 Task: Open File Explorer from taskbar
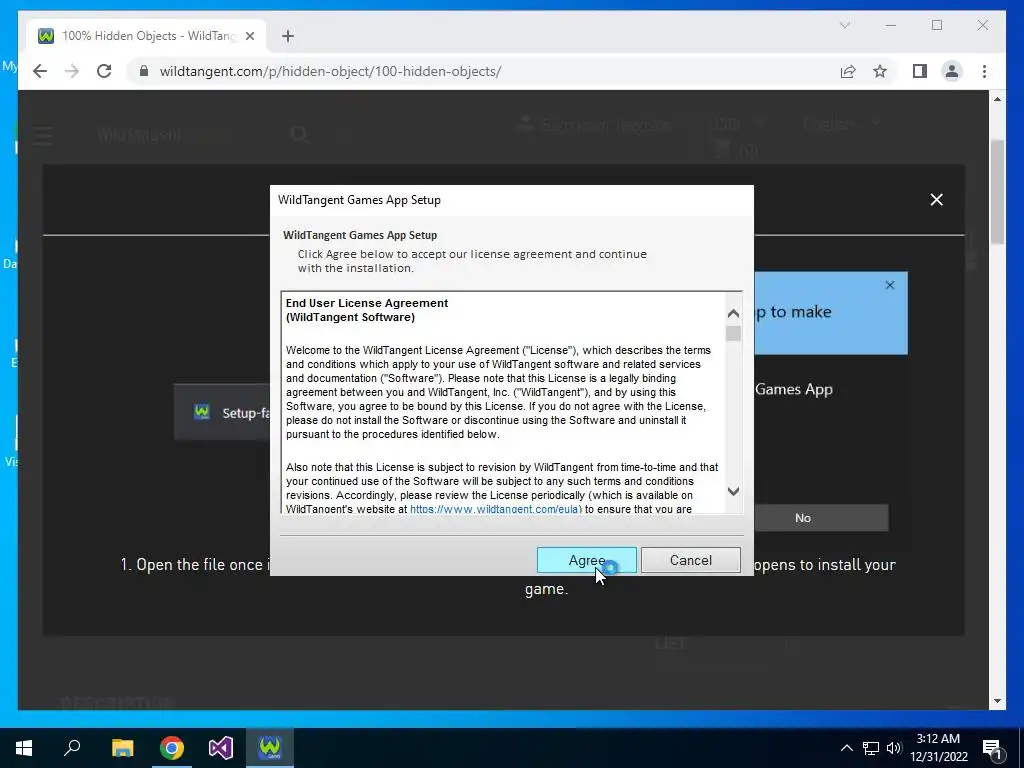(x=122, y=748)
